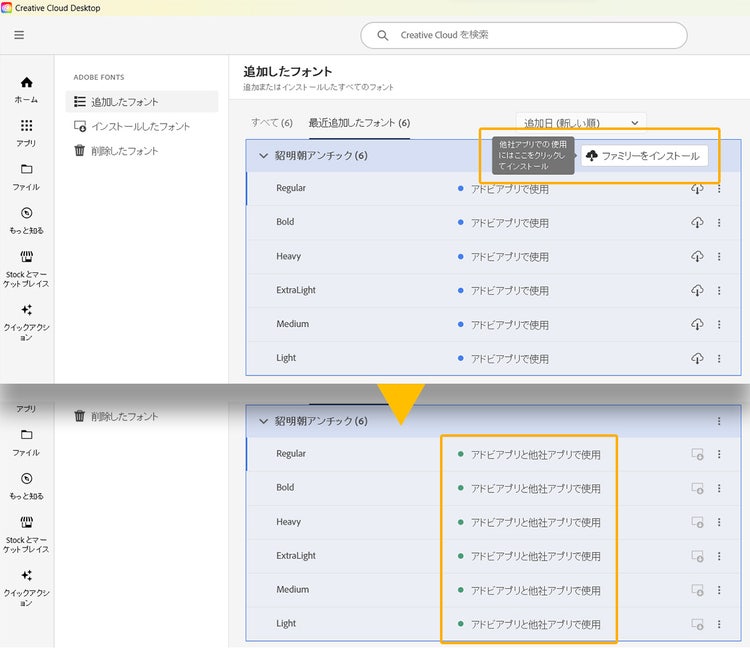Open more options for Heavy in lower list
Viewport: 750px width, 648px height.
point(719,522)
